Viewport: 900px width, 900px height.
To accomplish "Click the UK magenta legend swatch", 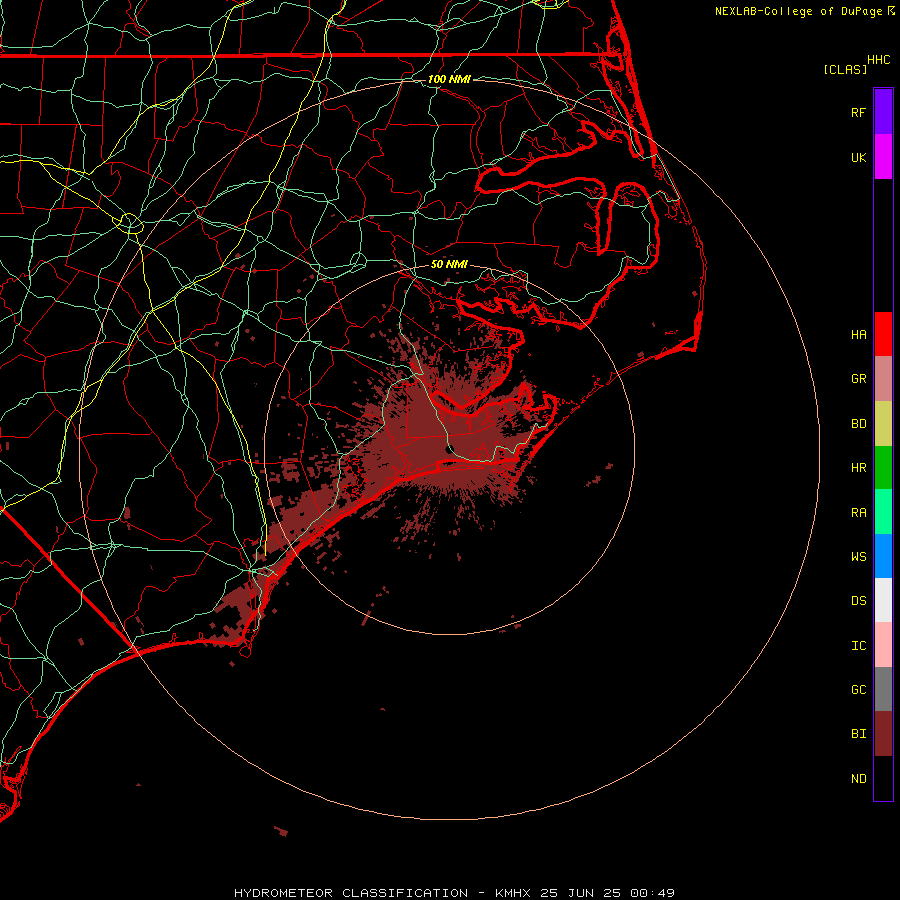I will pos(883,157).
